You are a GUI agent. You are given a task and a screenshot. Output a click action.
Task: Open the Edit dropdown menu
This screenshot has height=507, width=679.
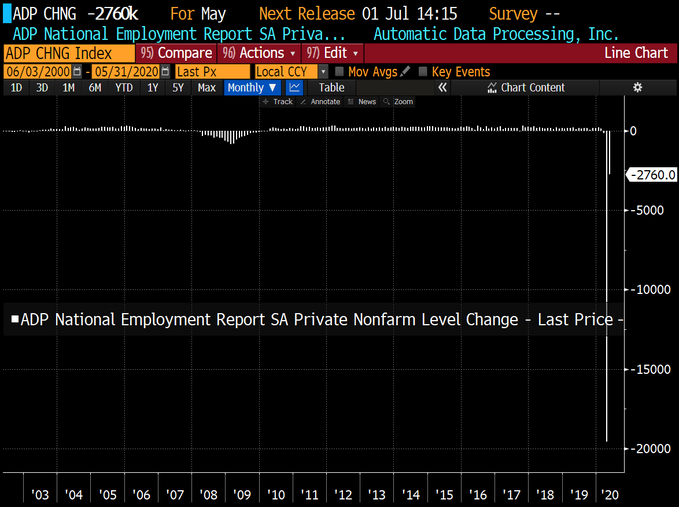pyautogui.click(x=332, y=53)
